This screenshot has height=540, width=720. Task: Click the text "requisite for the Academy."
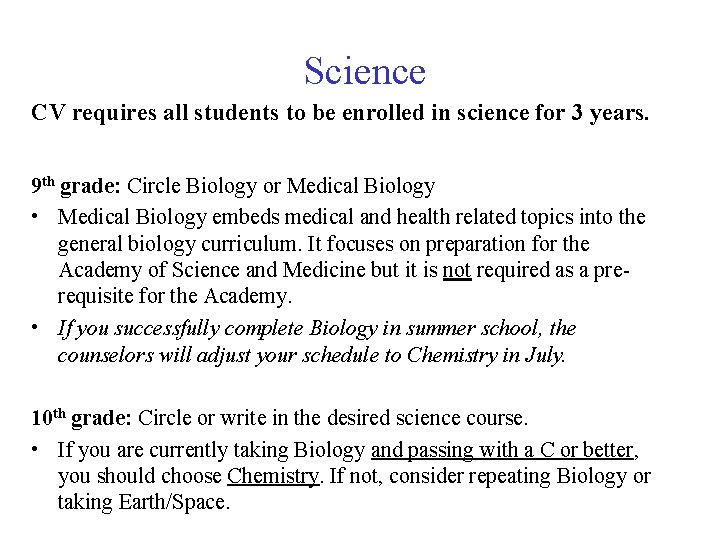click(x=176, y=298)
